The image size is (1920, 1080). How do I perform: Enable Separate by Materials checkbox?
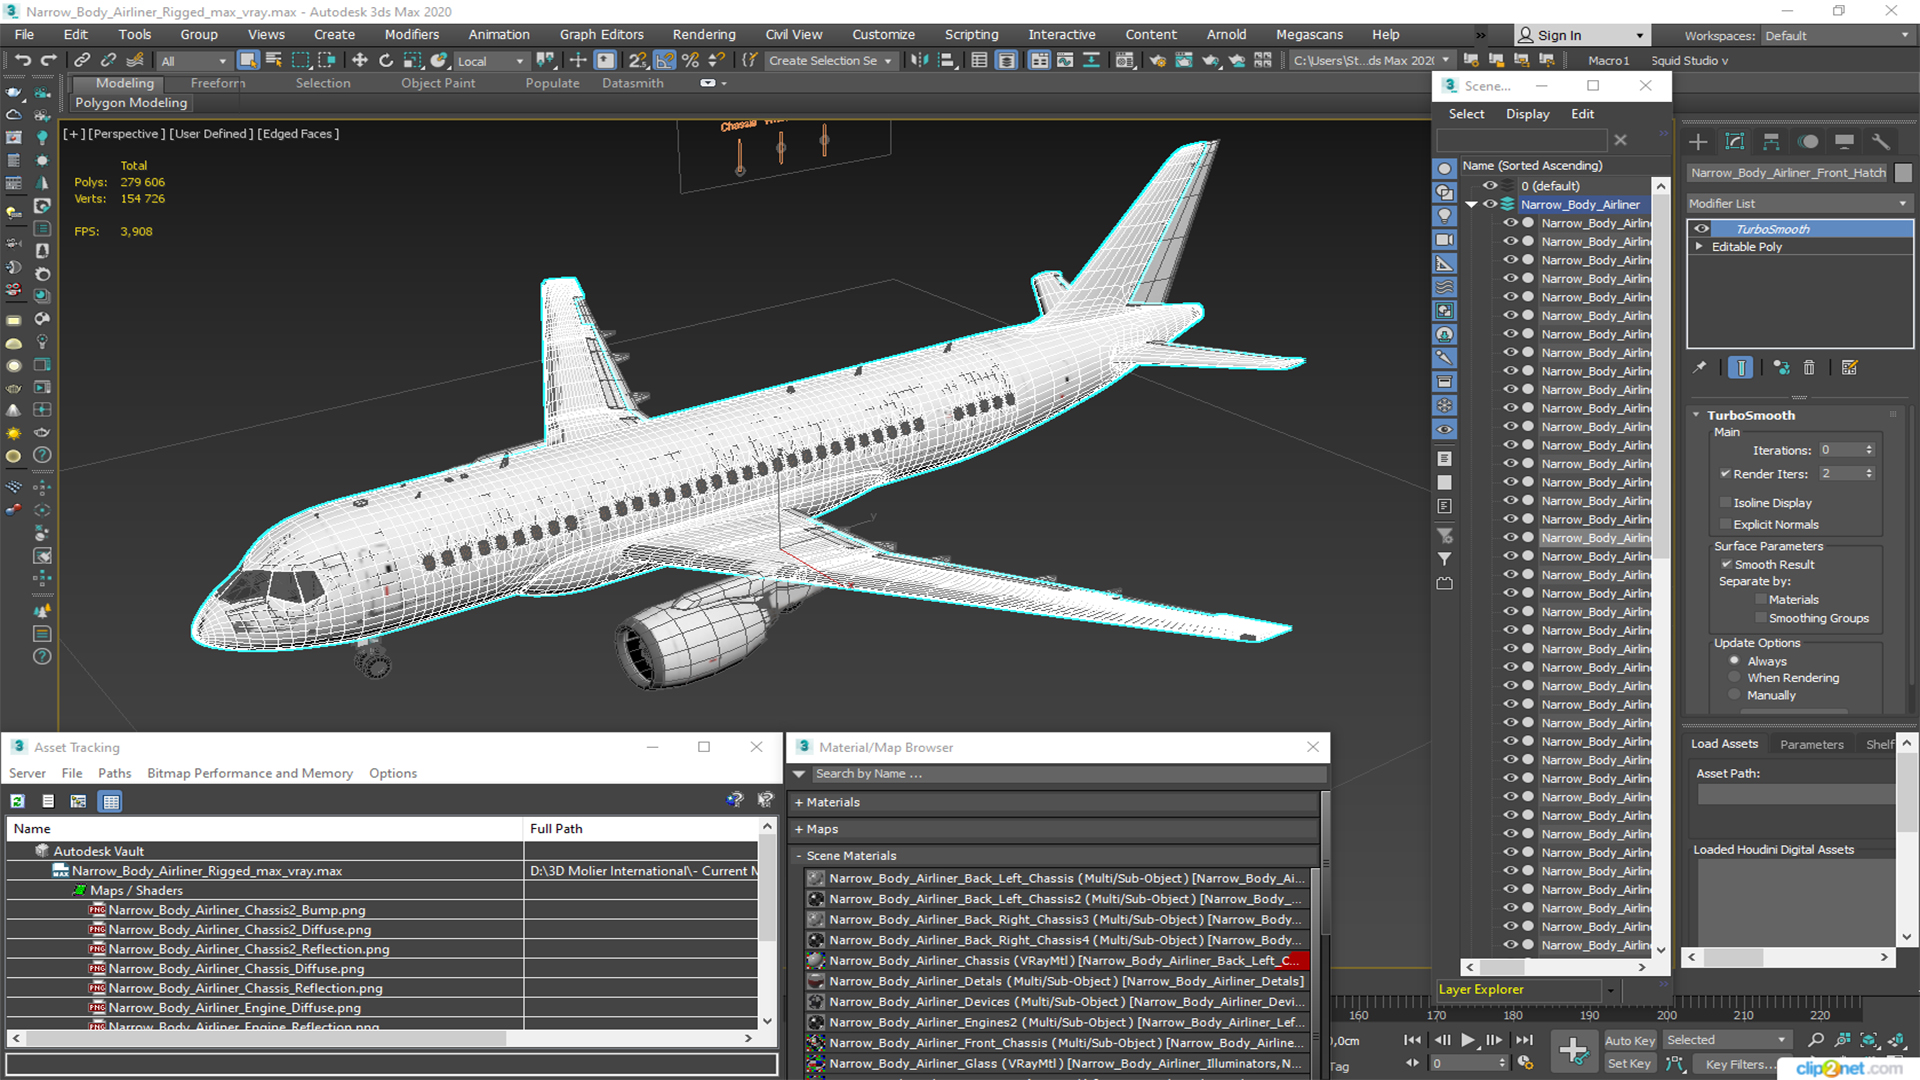1761,600
